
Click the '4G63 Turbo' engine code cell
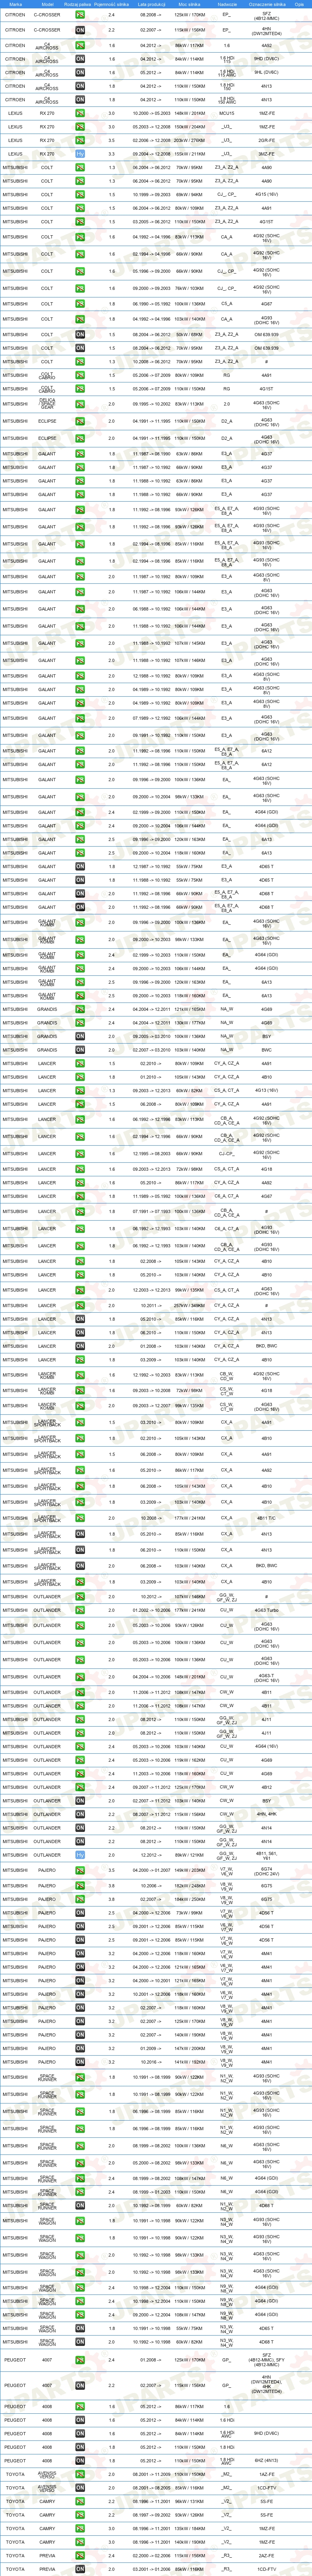point(266,1610)
